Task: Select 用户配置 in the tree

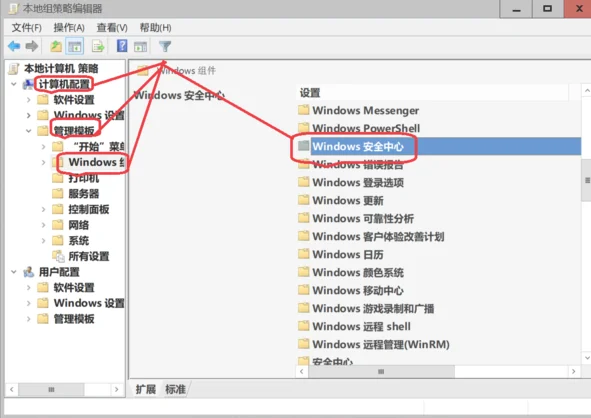Action: tap(59, 272)
